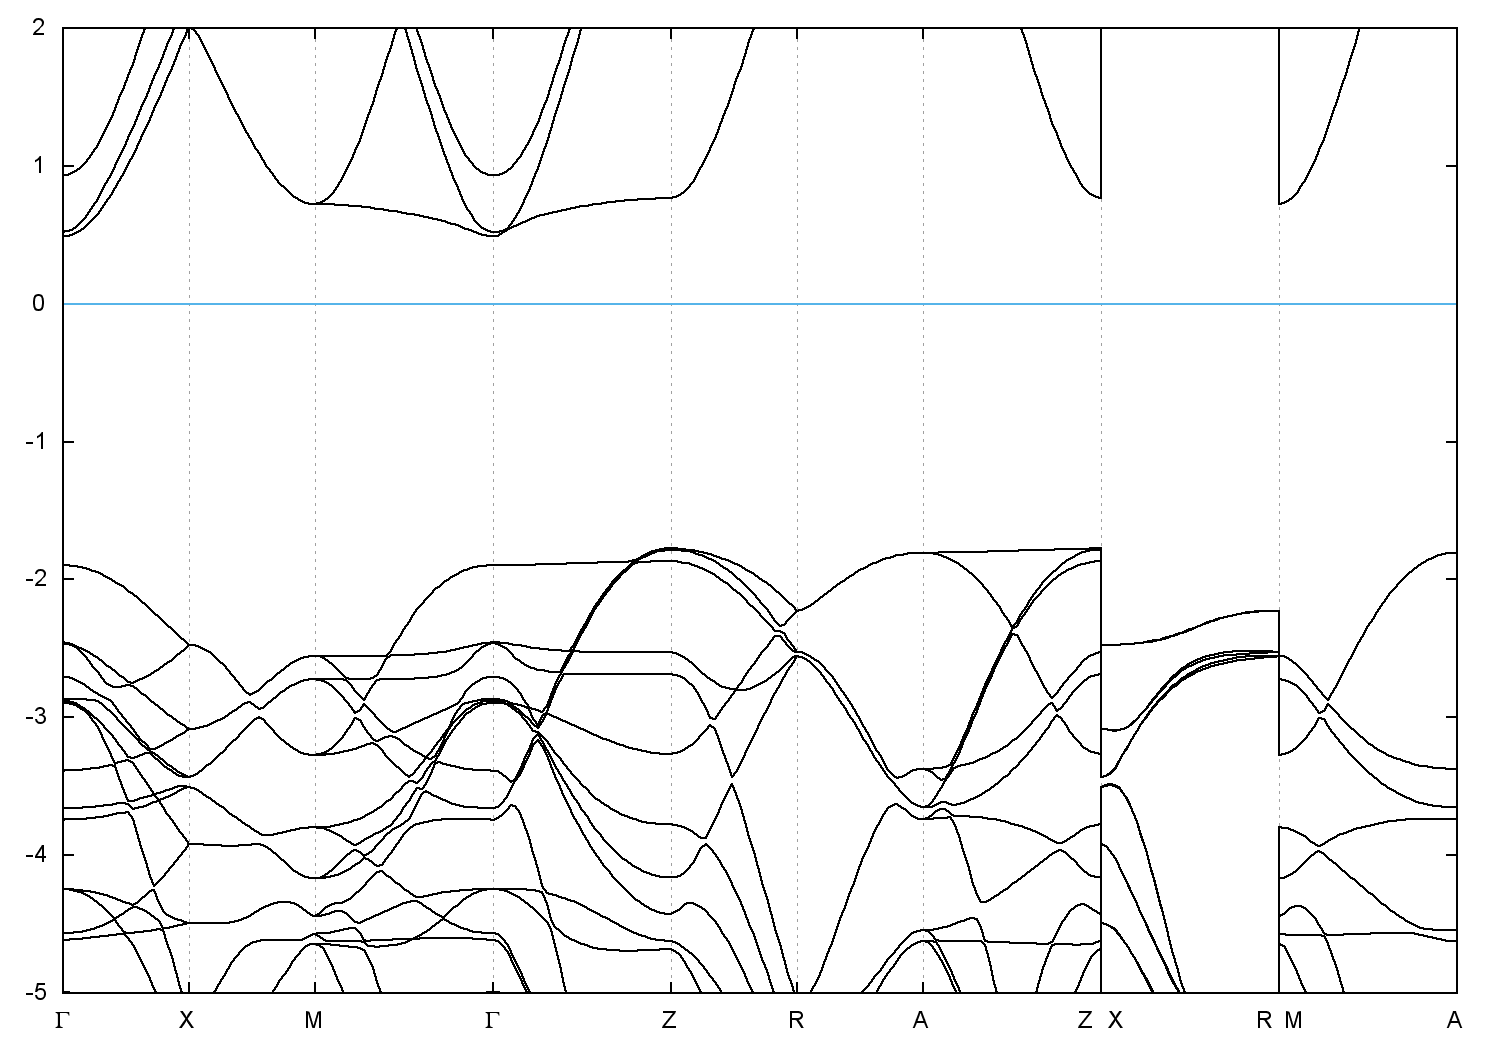Select the y-axis tick label -2
Screen dimensions: 1500x1050
point(35,579)
